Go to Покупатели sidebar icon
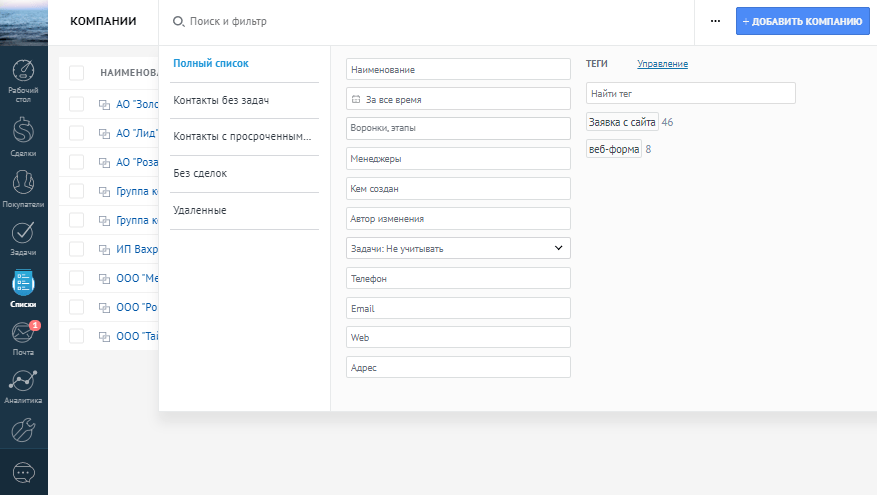 24,186
